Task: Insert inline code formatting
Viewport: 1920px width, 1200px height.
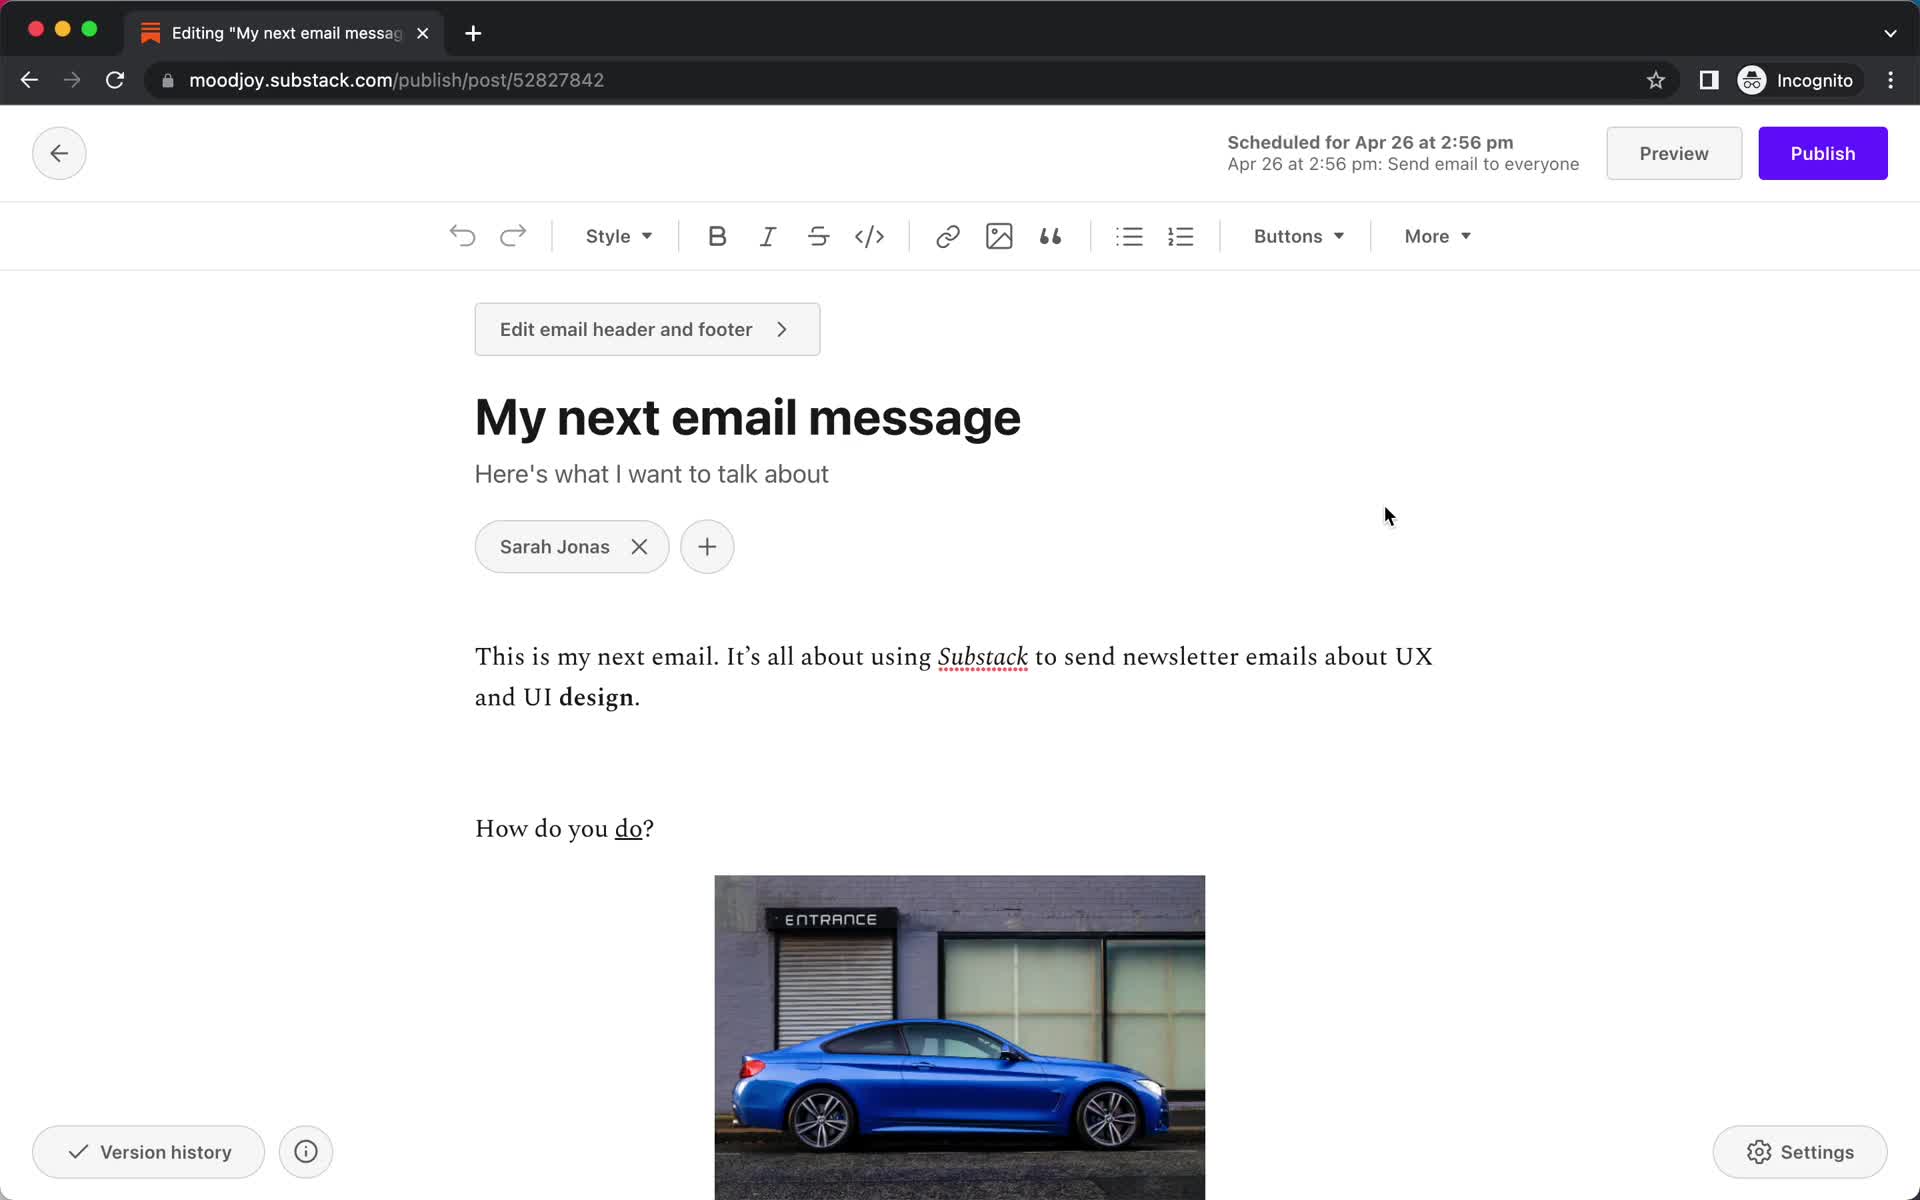Action: (x=869, y=236)
